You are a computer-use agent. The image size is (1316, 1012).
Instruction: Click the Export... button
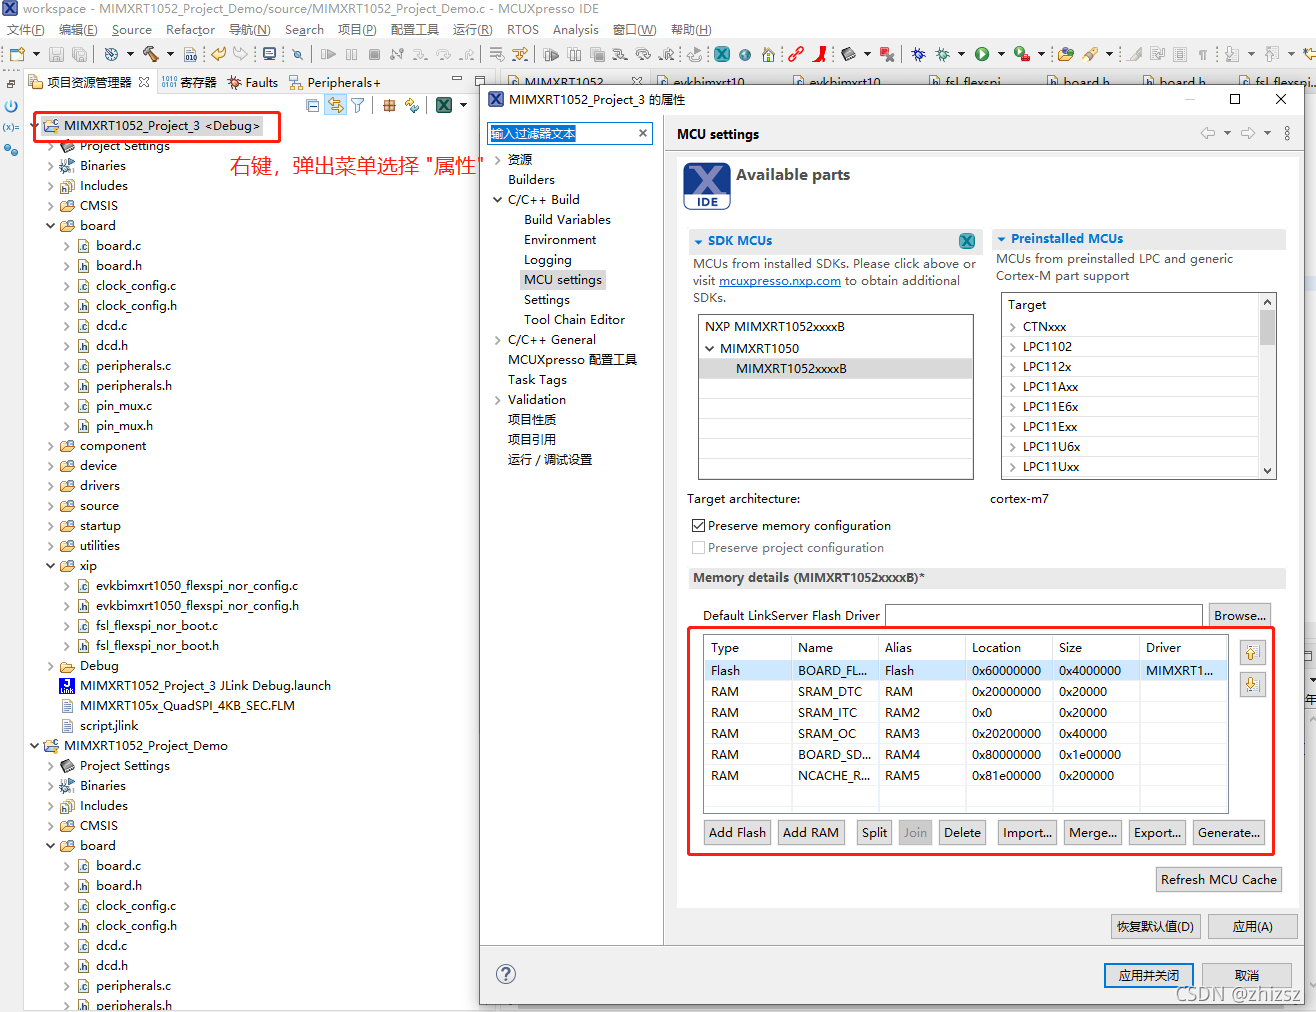tap(1158, 833)
